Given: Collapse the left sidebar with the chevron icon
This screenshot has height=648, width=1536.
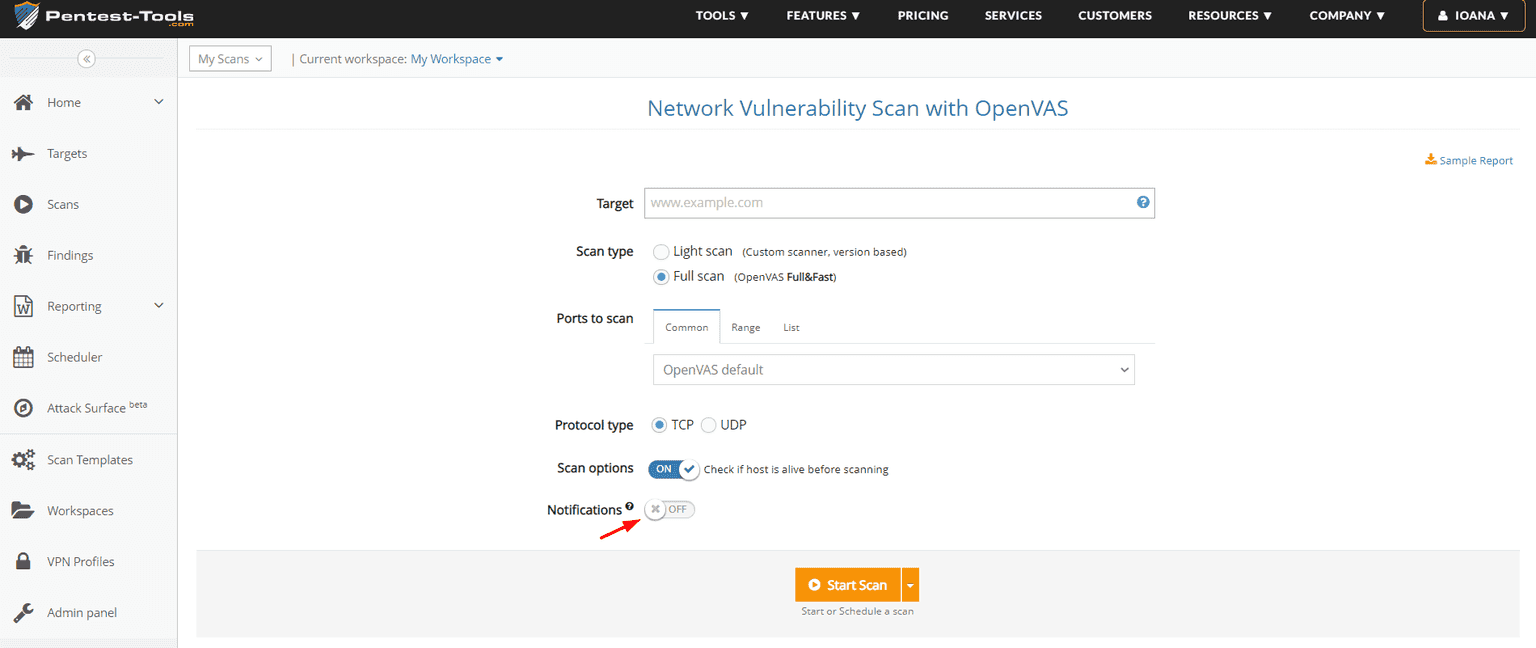Looking at the screenshot, I should pos(87,59).
